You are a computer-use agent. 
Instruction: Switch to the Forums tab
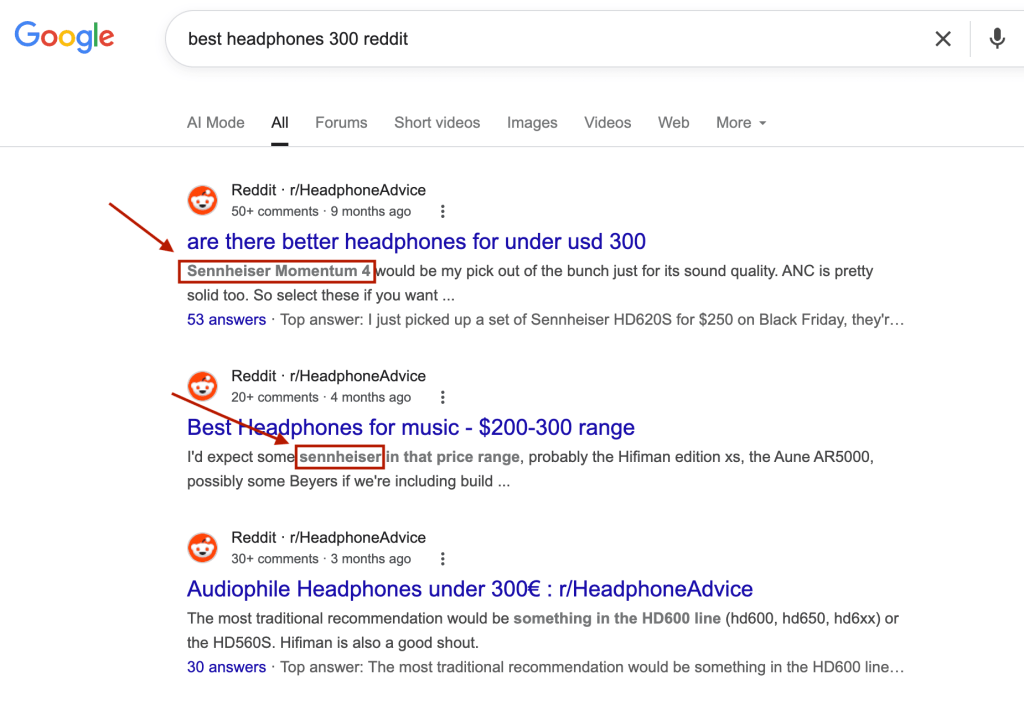[x=341, y=122]
